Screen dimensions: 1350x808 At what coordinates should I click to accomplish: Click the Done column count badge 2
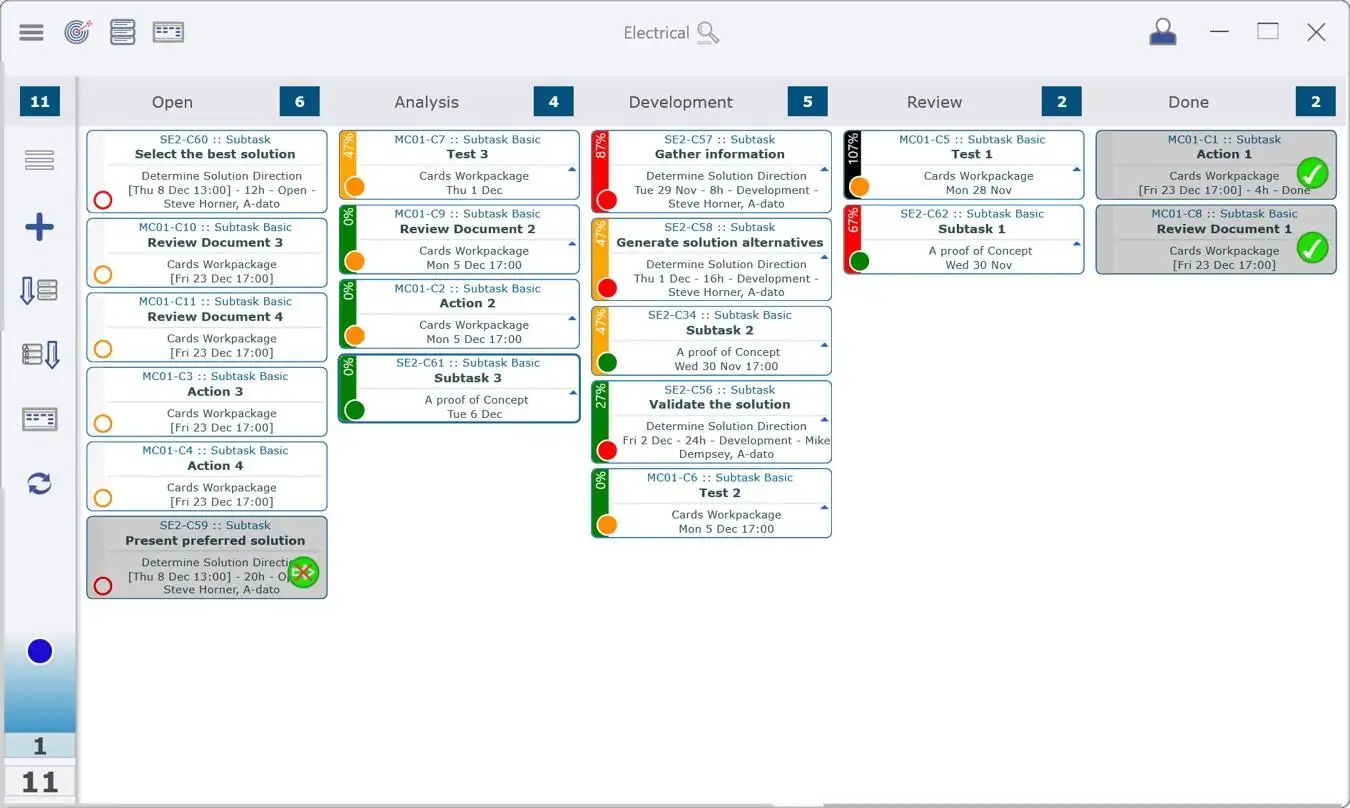tap(1315, 102)
